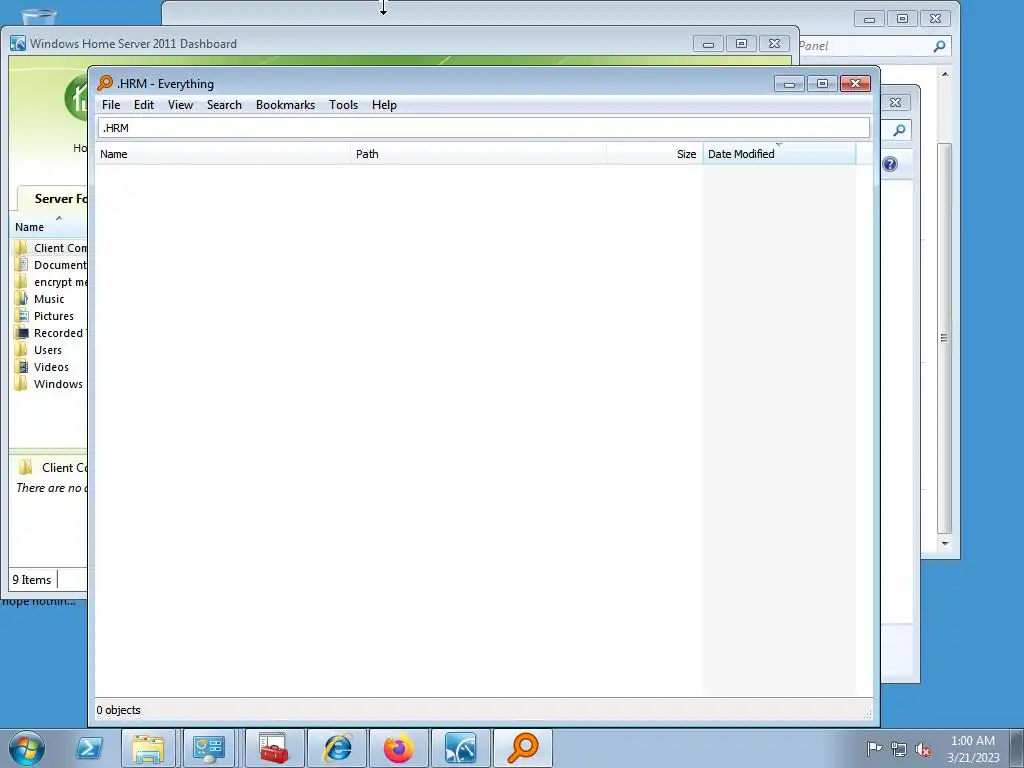Viewport: 1024px width, 768px height.
Task: Sort results by Path column header
Action: tap(479, 154)
